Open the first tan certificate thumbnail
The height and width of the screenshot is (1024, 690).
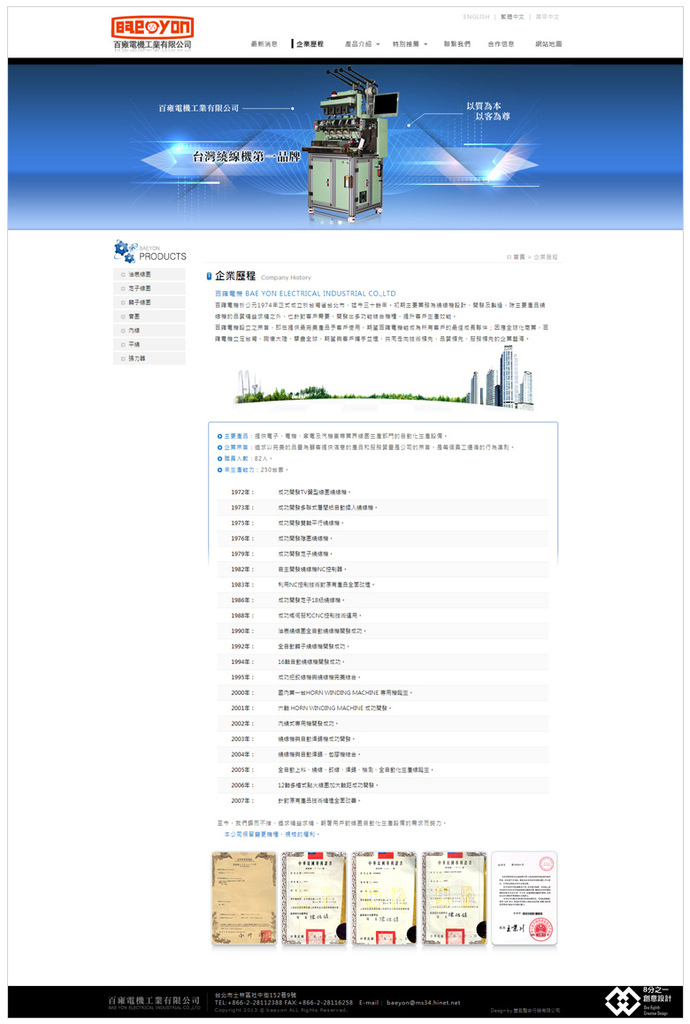[x=244, y=899]
